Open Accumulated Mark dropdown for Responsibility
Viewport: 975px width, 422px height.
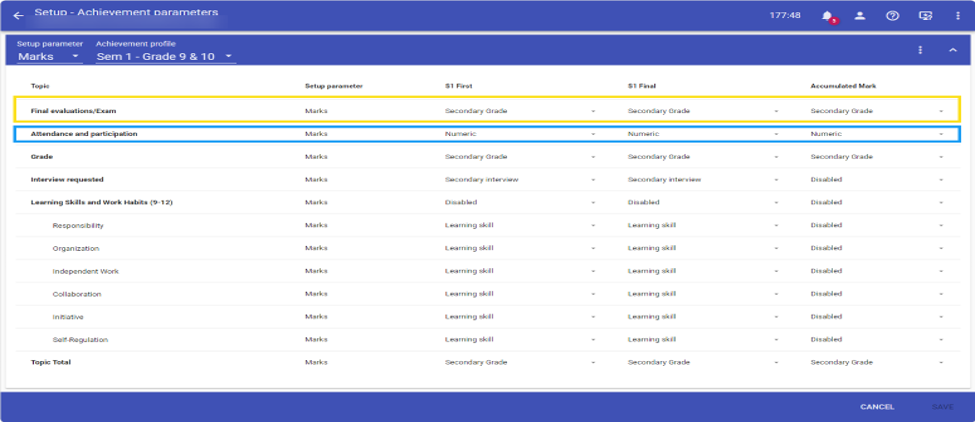(877, 226)
